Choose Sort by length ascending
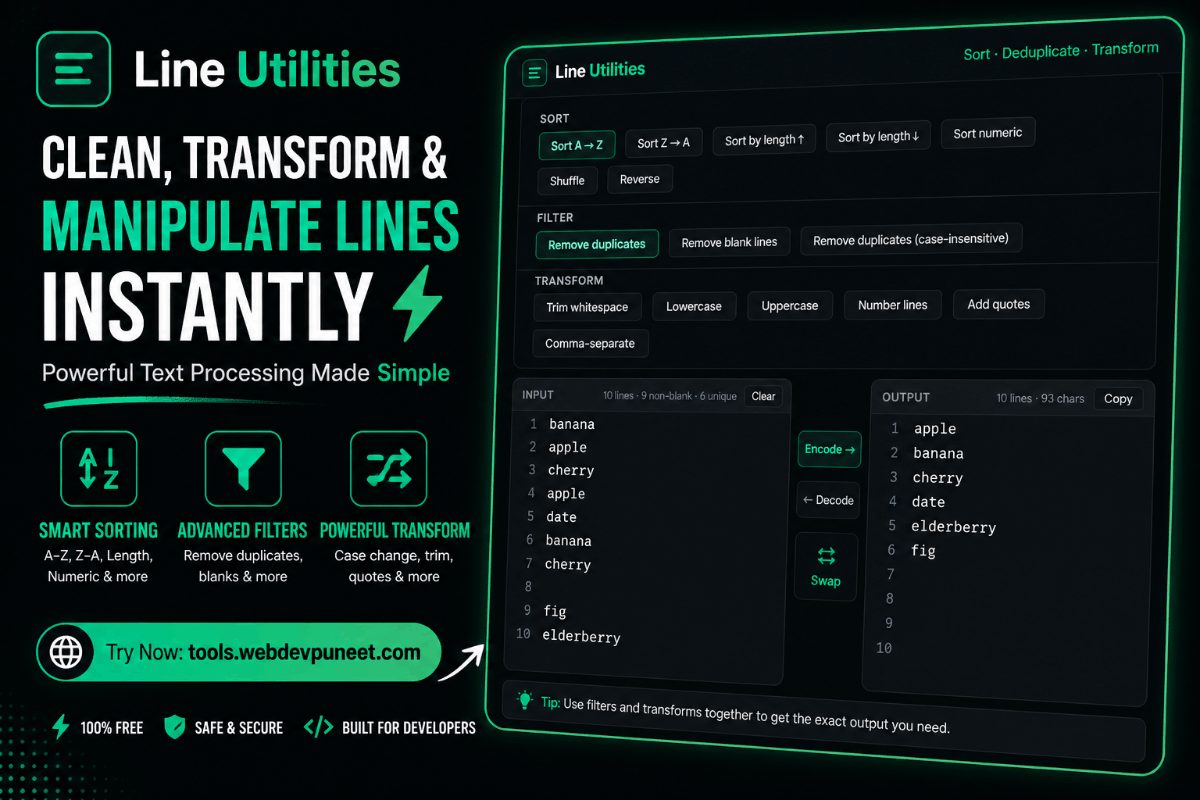 click(x=764, y=140)
